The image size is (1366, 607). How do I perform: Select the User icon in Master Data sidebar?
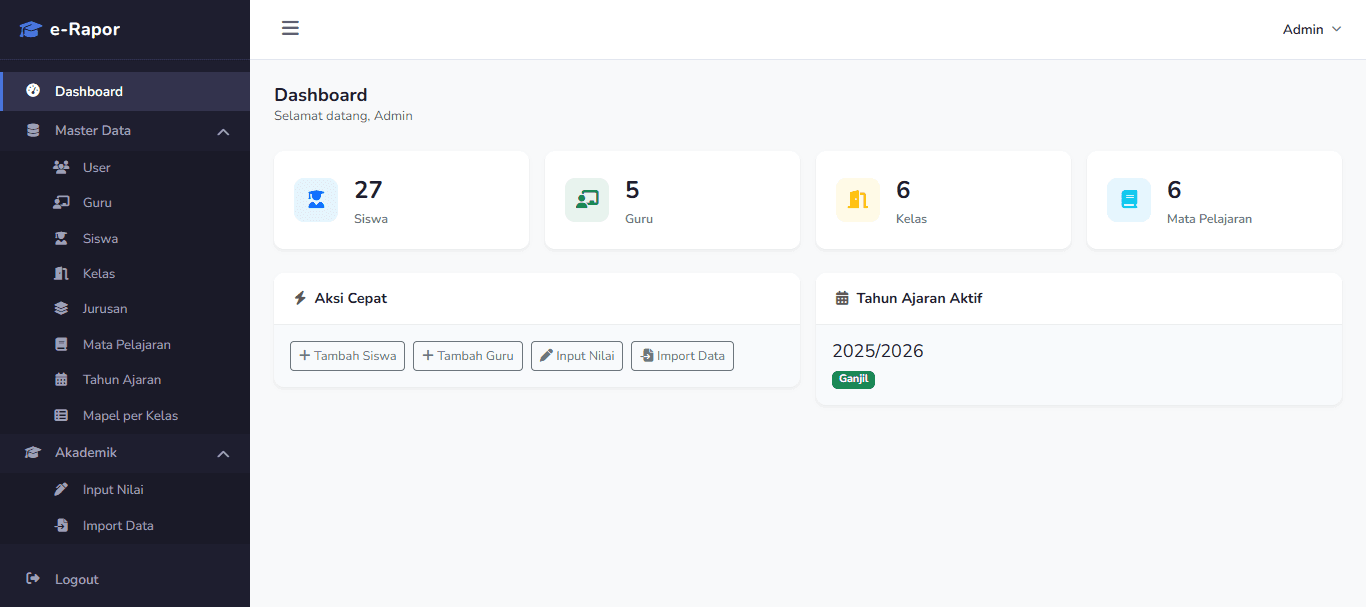63,166
